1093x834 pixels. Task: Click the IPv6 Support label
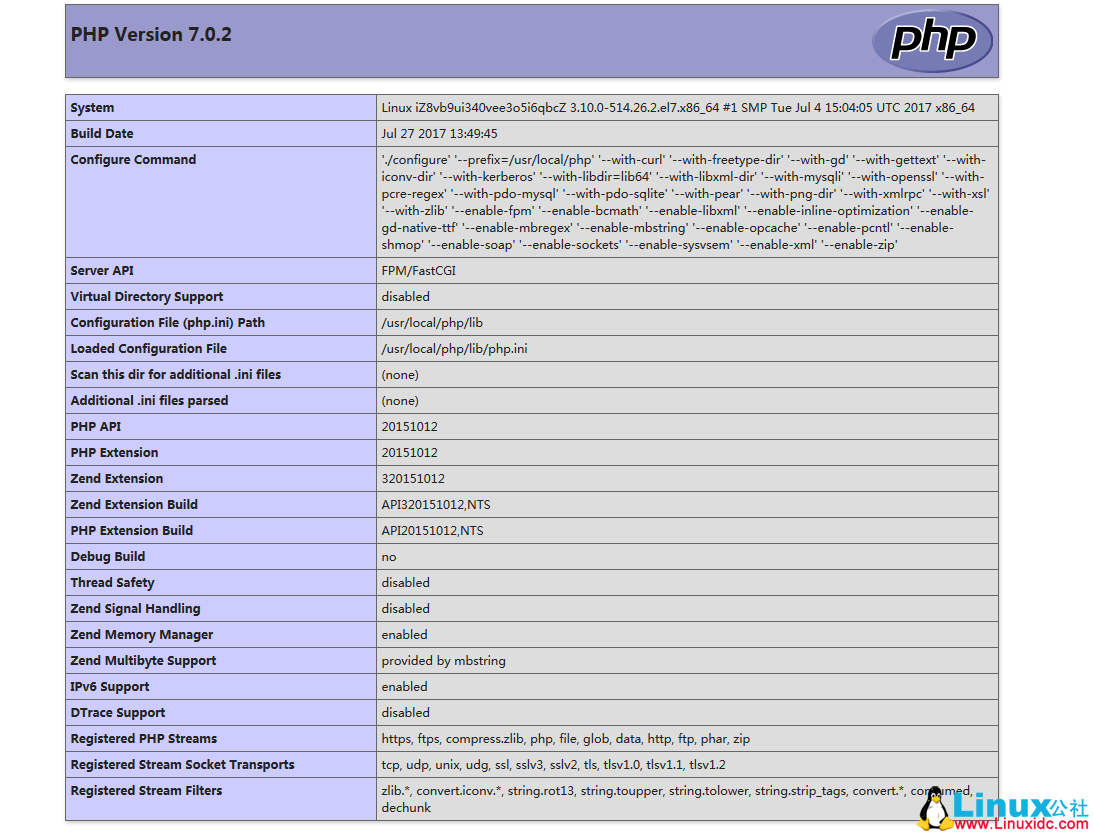(x=110, y=687)
